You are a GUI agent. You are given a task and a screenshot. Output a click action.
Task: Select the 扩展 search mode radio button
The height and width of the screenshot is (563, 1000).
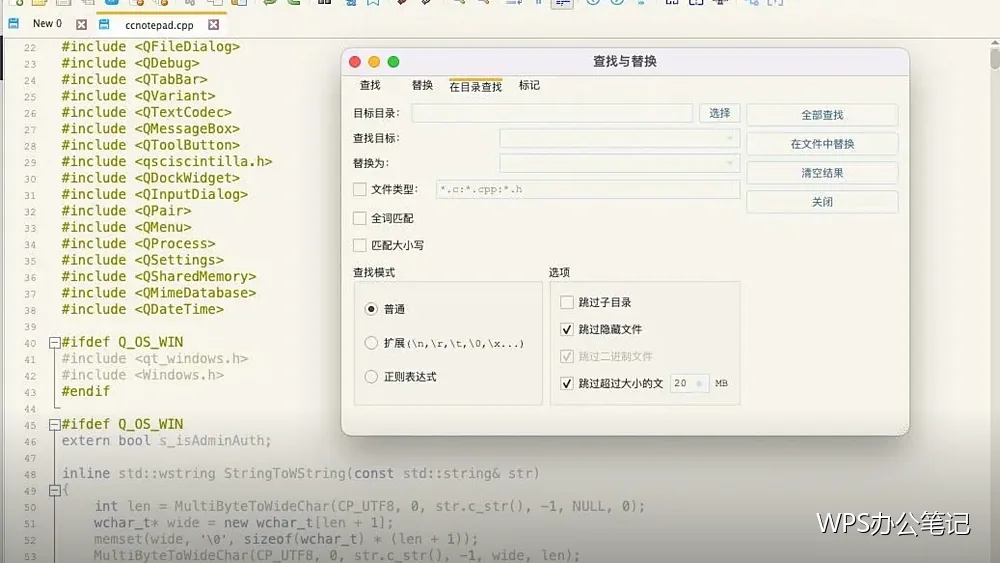pyautogui.click(x=371, y=343)
